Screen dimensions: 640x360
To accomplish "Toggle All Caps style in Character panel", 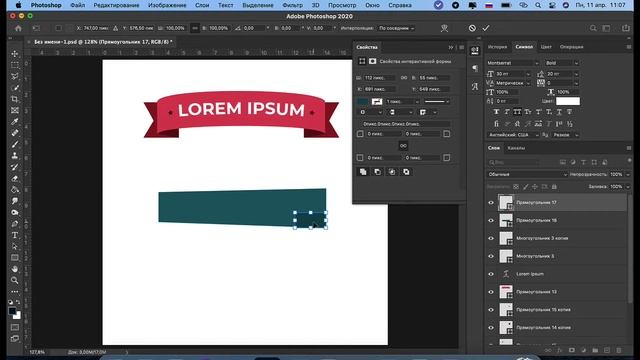I will tap(517, 112).
